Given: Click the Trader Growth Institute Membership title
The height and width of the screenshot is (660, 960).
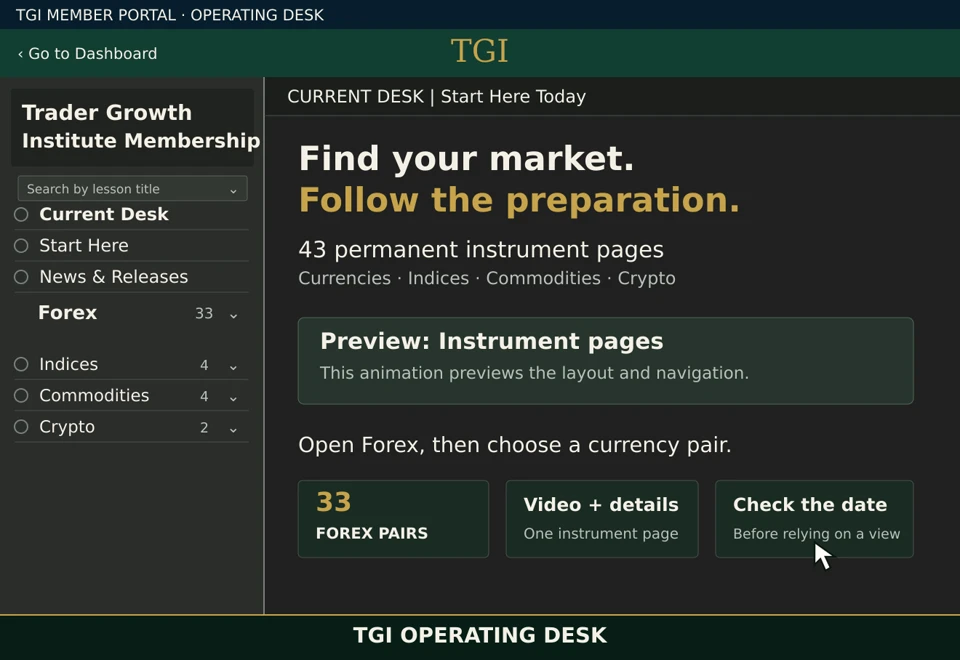Looking at the screenshot, I should pos(141,127).
